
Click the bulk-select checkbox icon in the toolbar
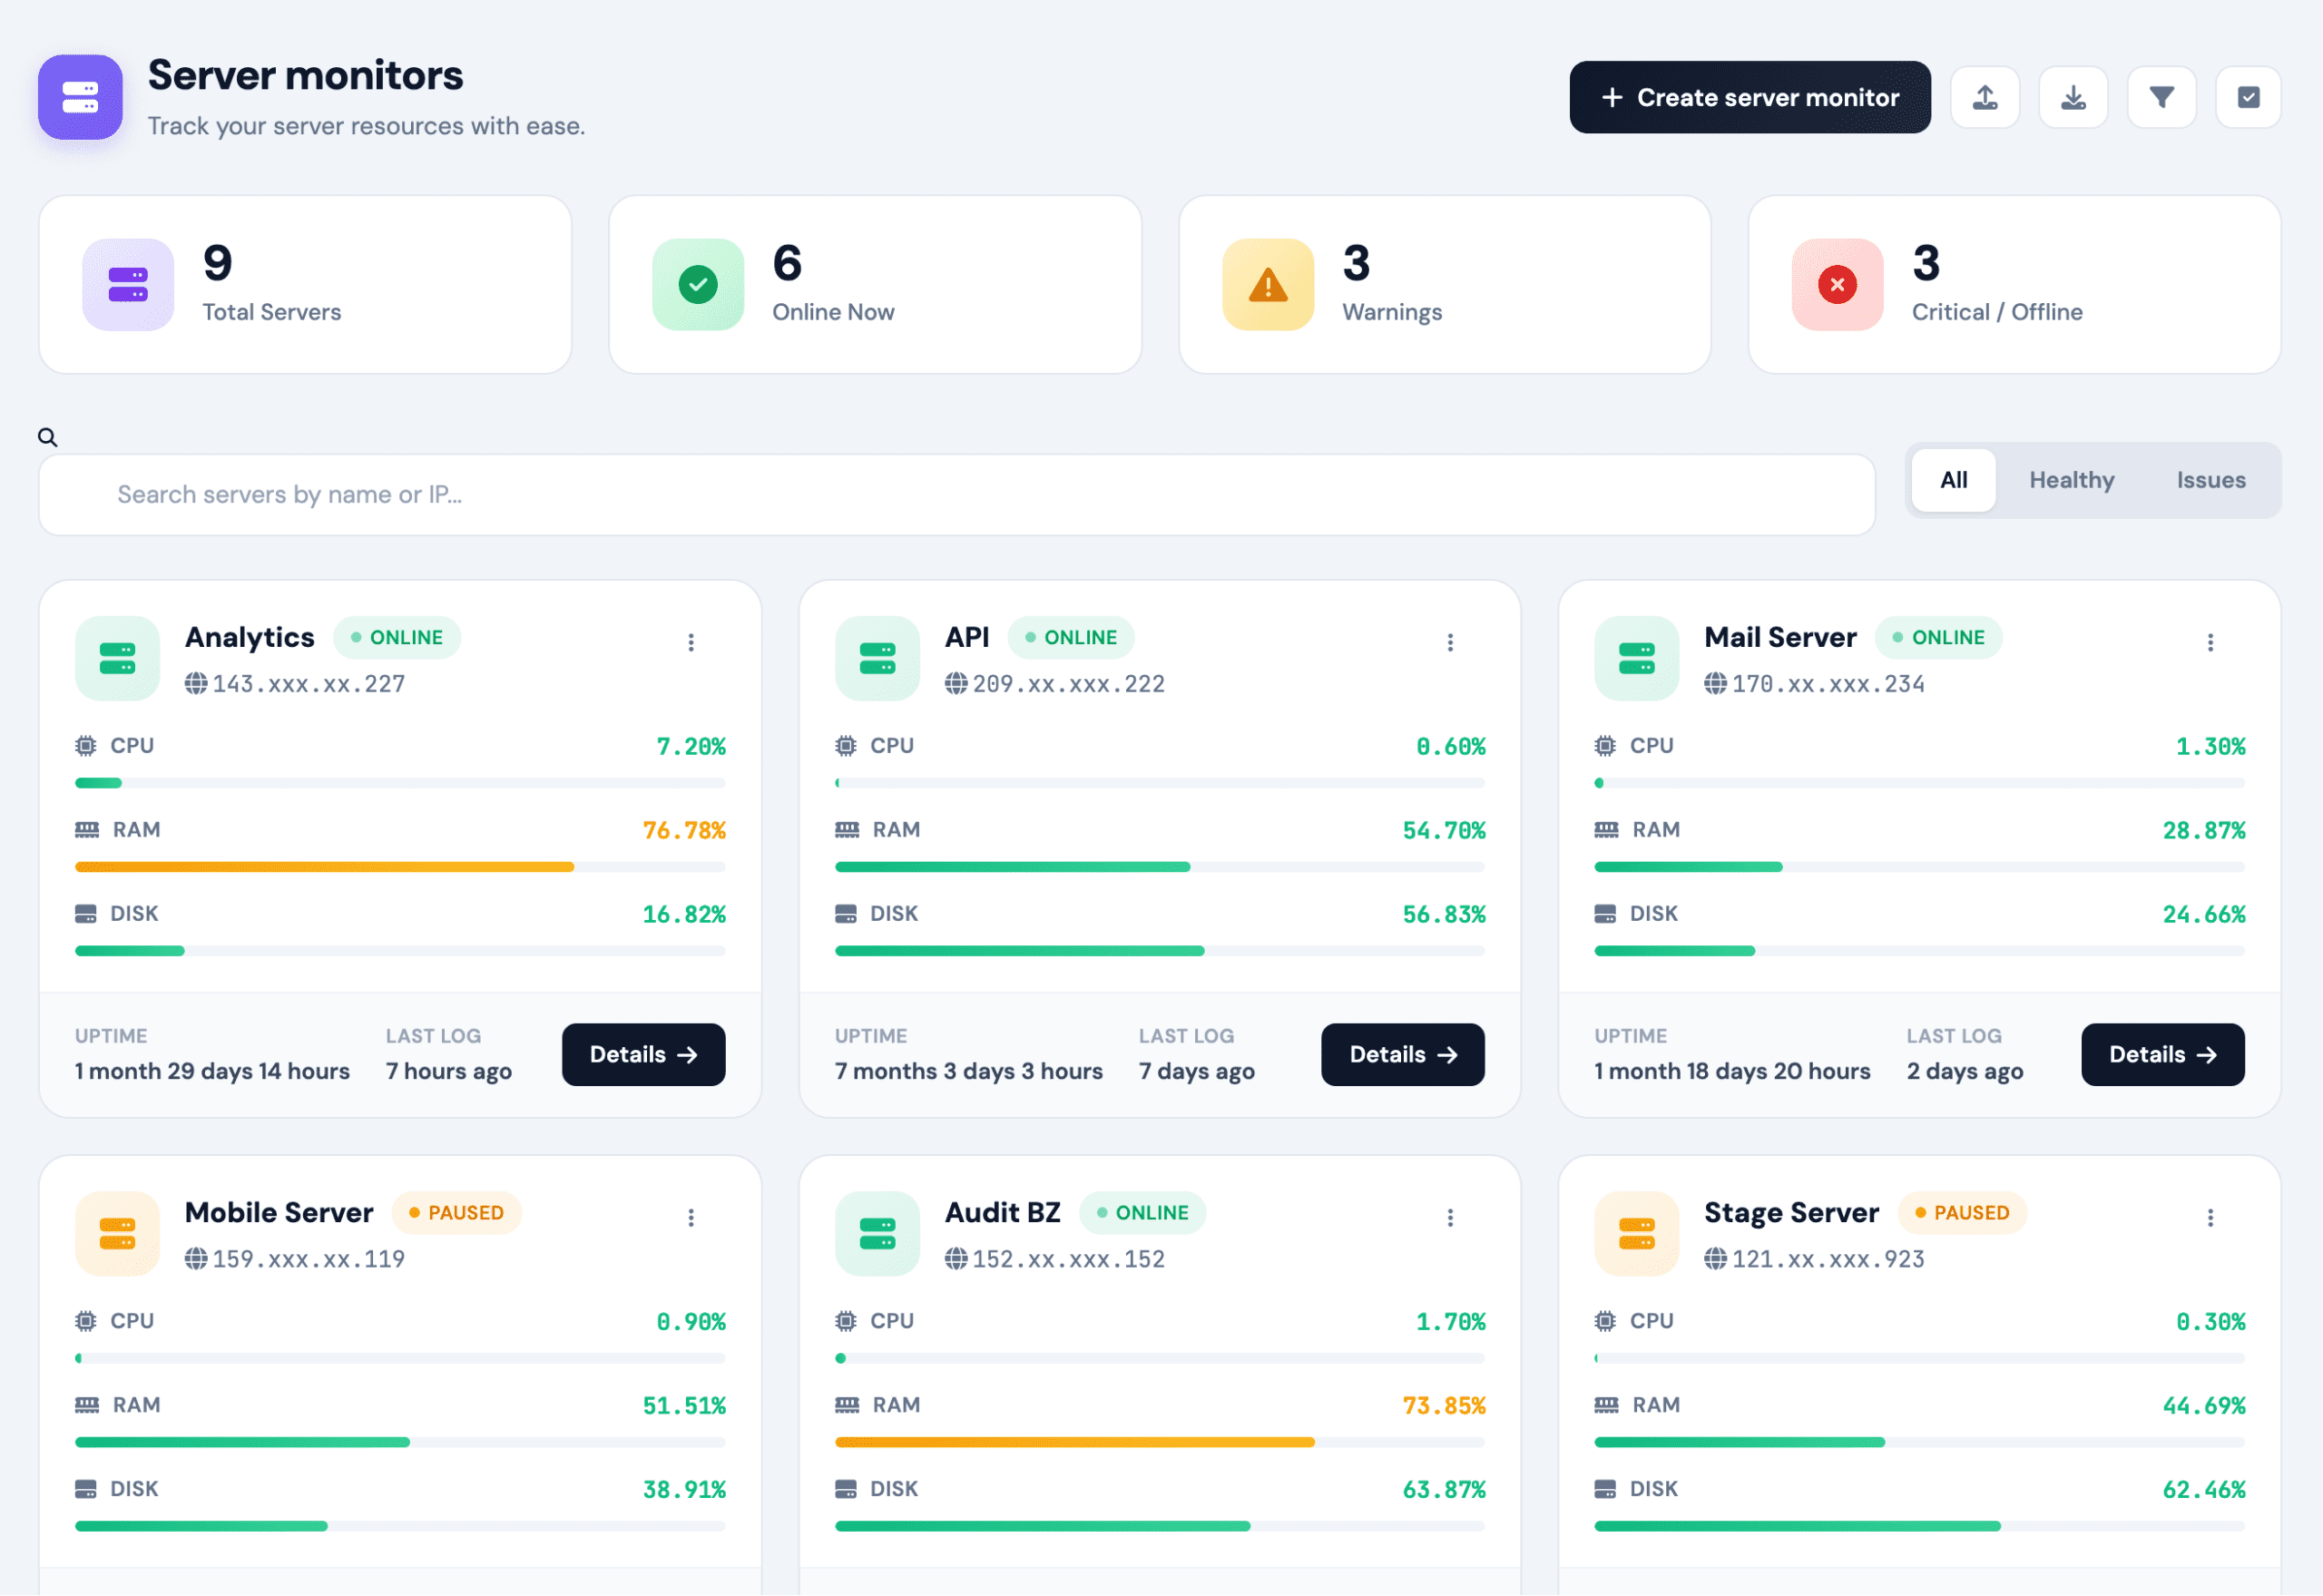(x=2248, y=97)
